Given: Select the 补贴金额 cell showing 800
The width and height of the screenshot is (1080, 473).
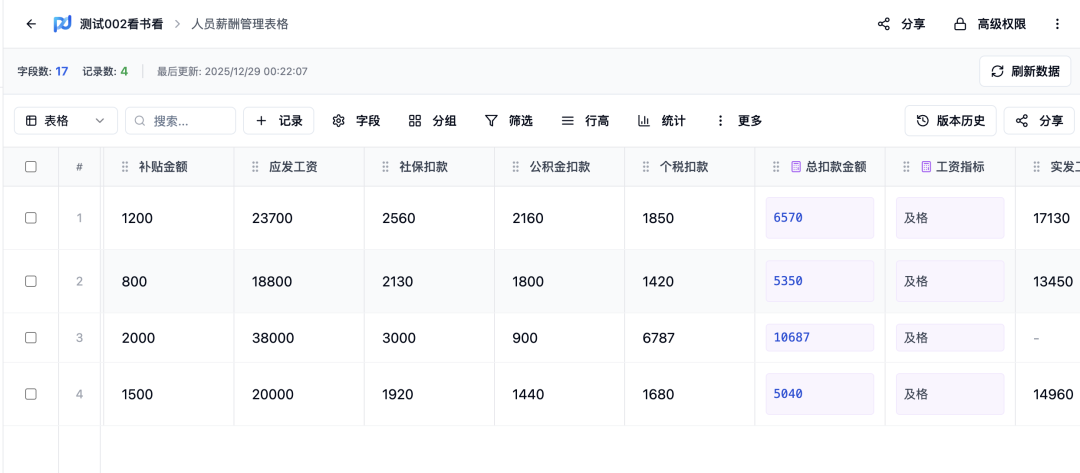Looking at the screenshot, I should click(169, 281).
